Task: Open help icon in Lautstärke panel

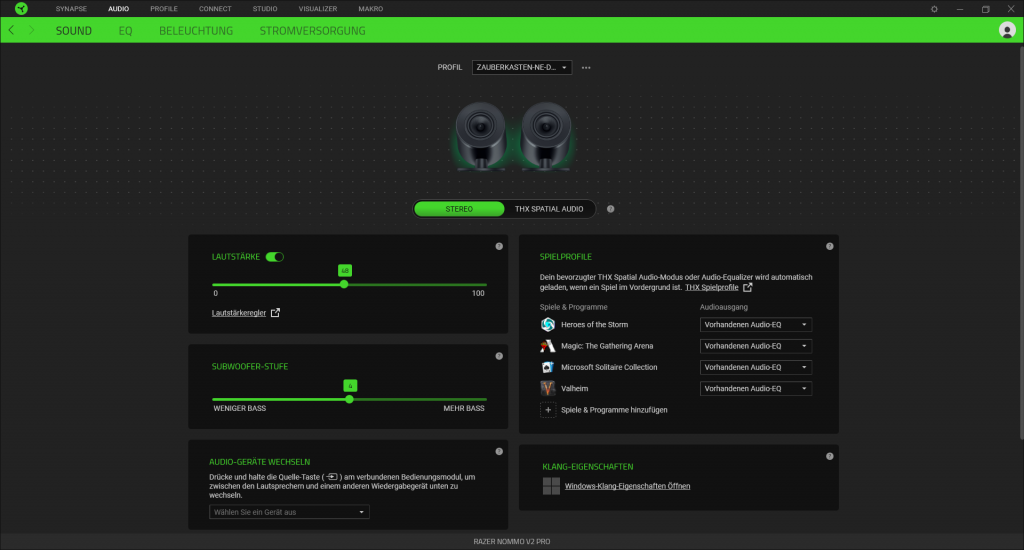Action: pos(499,246)
